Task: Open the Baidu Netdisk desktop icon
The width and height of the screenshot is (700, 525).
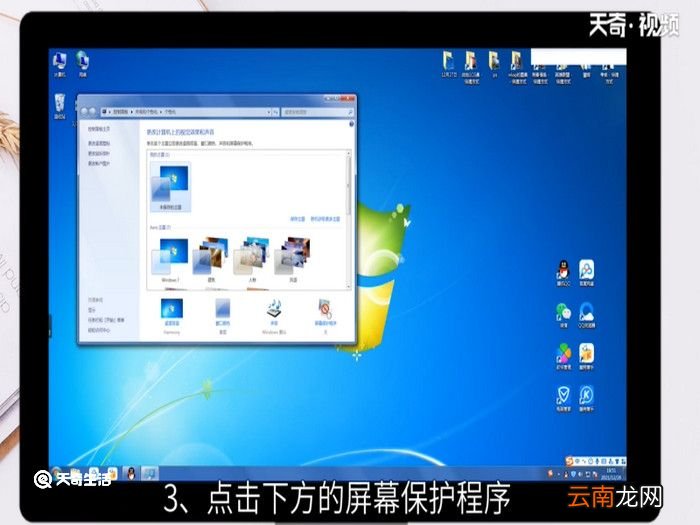Action: [x=587, y=273]
